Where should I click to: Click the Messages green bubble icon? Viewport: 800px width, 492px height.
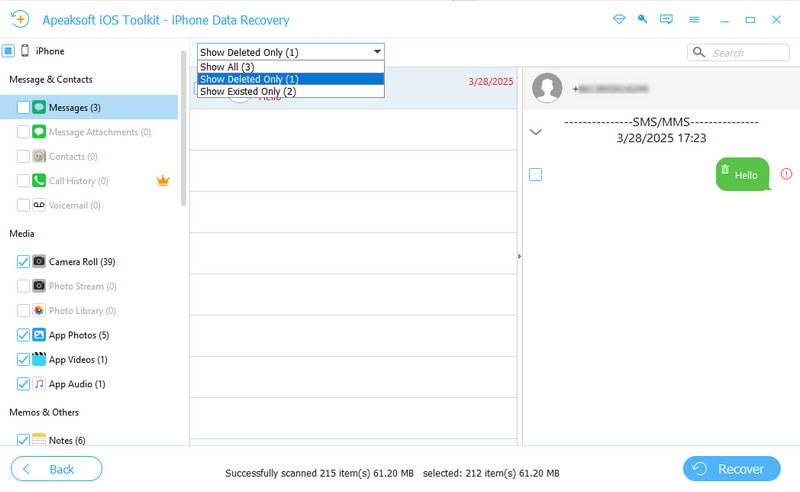coord(39,107)
